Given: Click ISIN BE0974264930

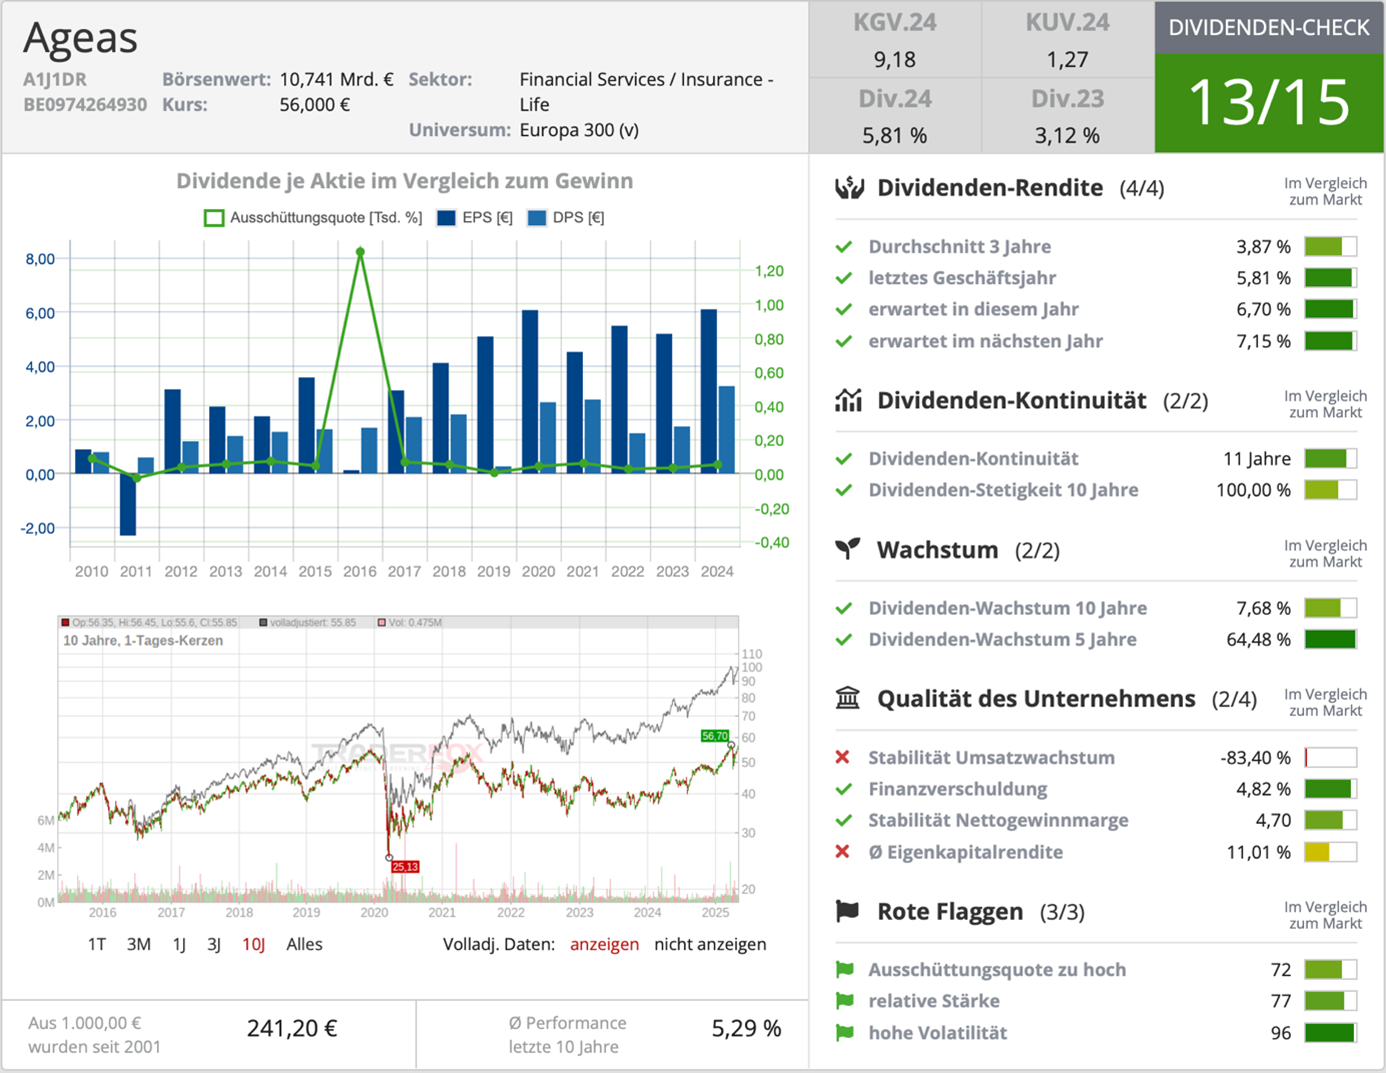Looking at the screenshot, I should pos(85,104).
